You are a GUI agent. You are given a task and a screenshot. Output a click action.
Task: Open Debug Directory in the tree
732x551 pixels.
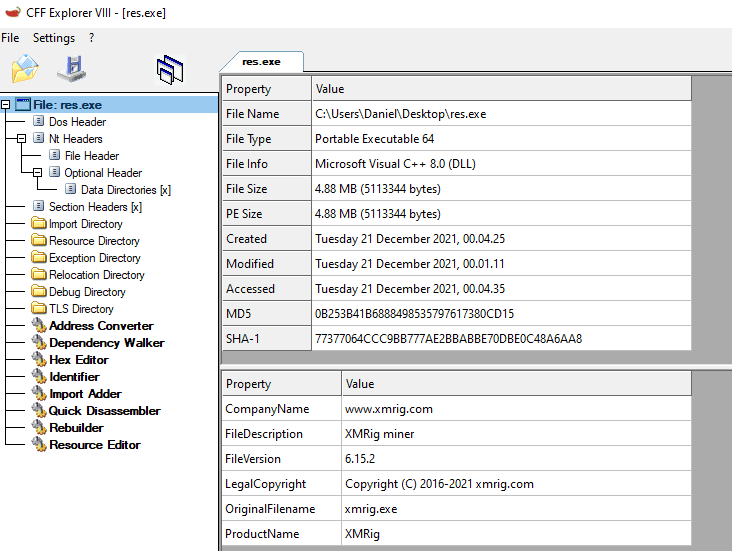click(x=87, y=292)
